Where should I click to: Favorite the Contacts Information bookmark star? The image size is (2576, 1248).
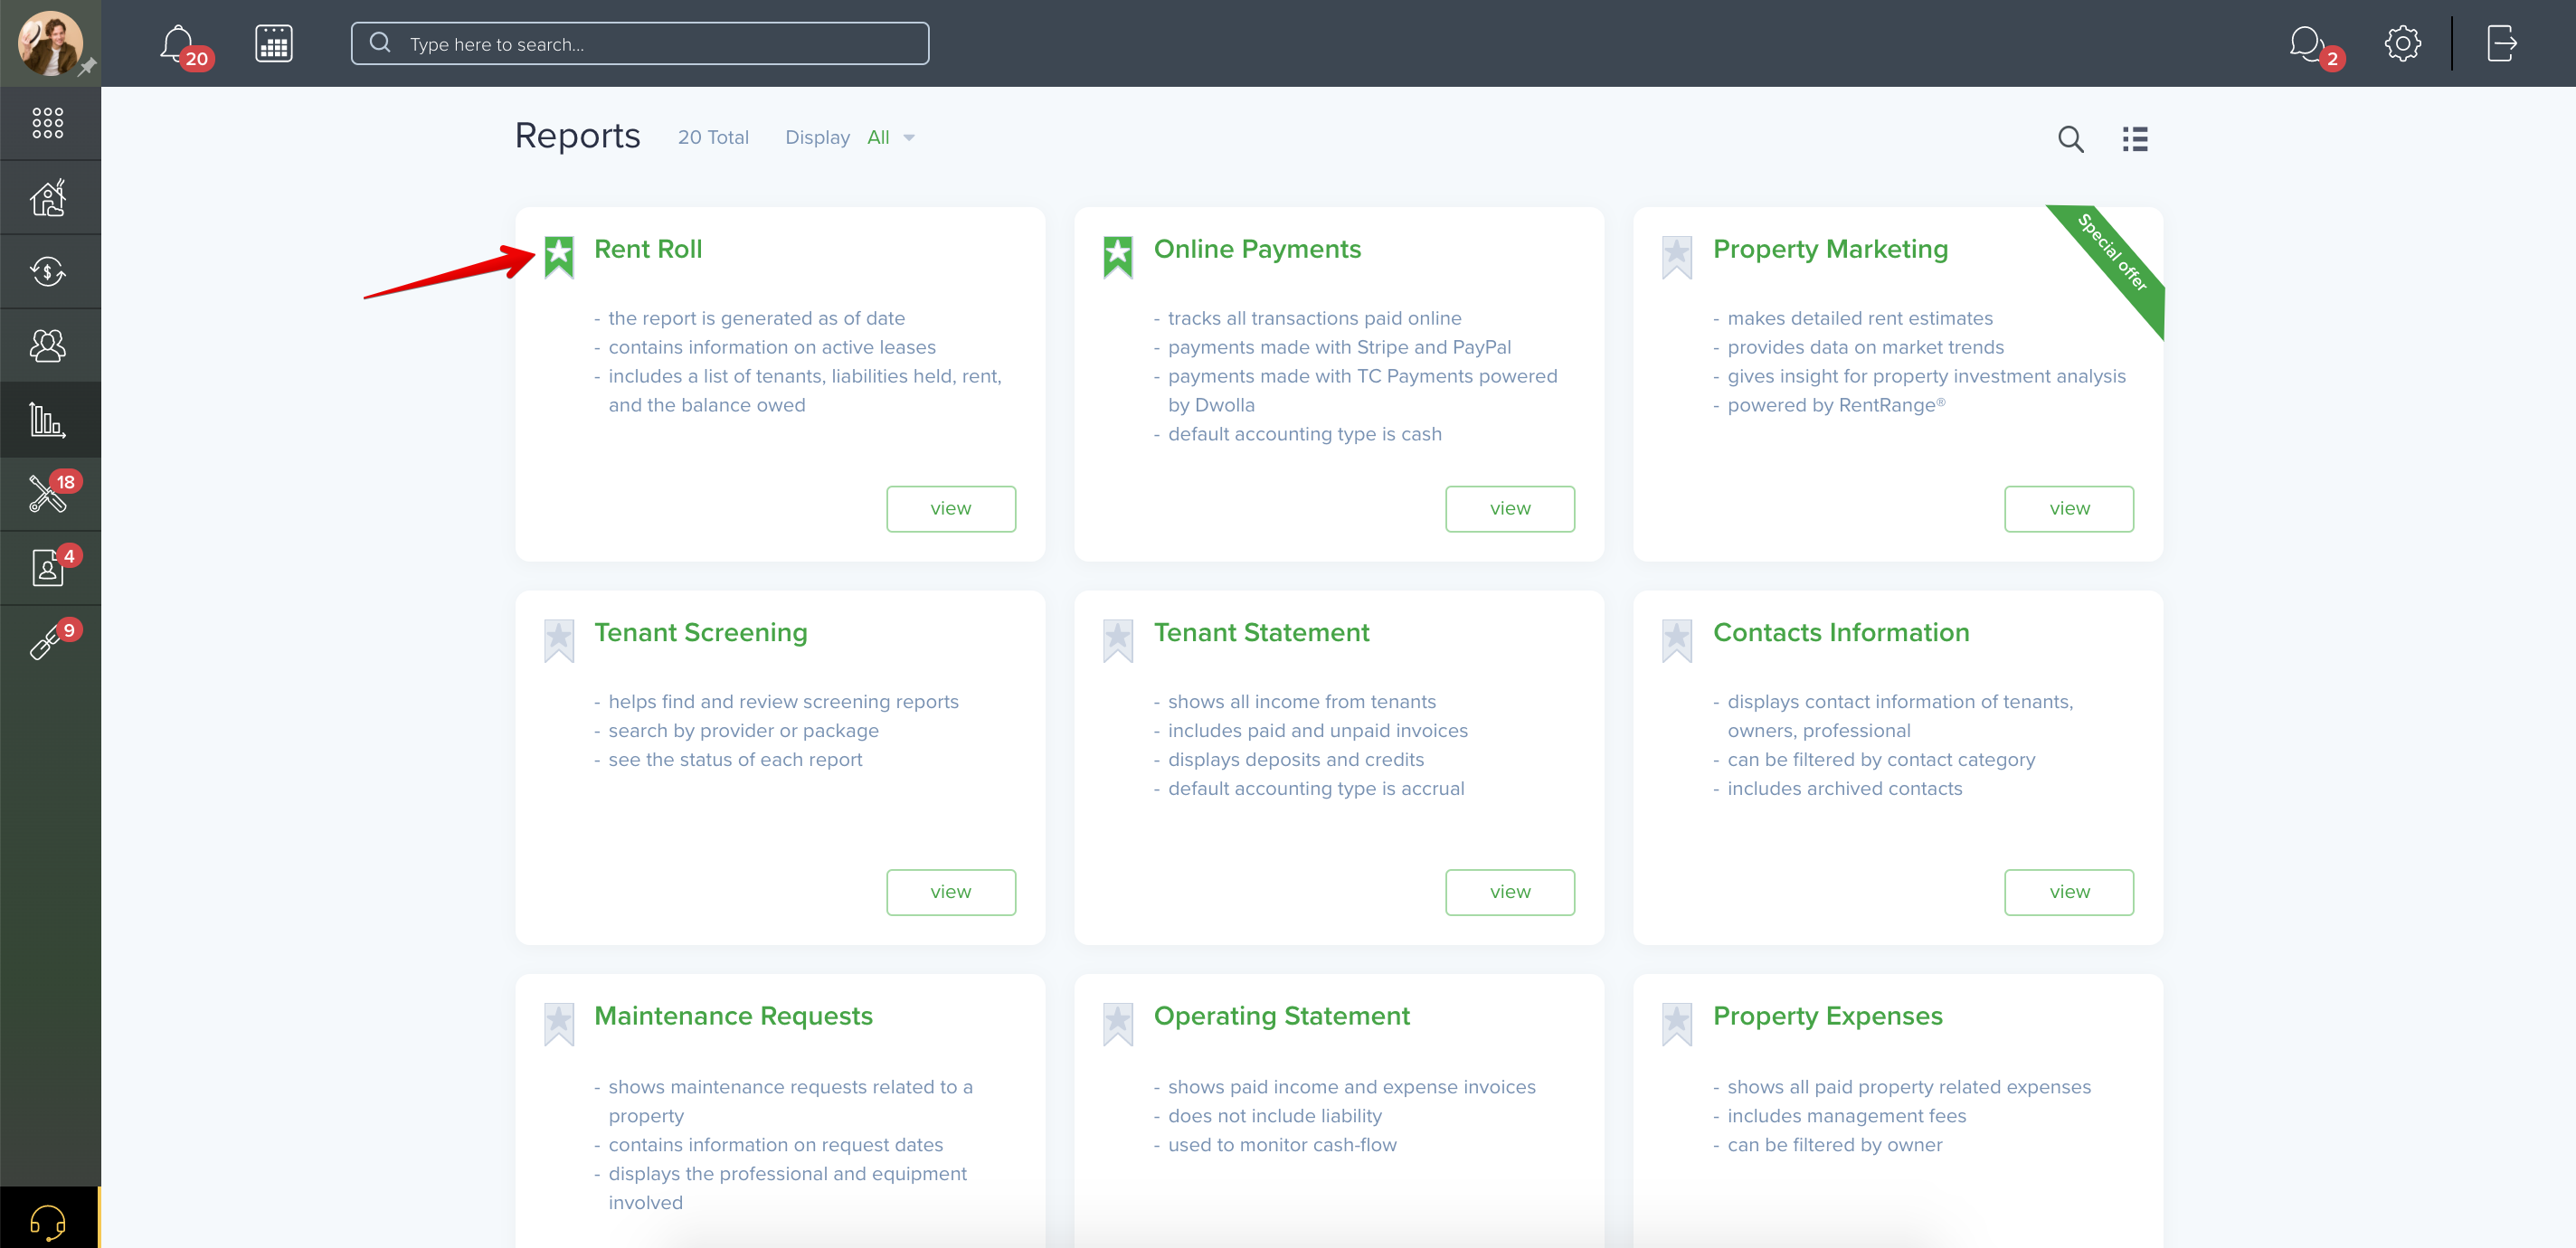pos(1677,641)
